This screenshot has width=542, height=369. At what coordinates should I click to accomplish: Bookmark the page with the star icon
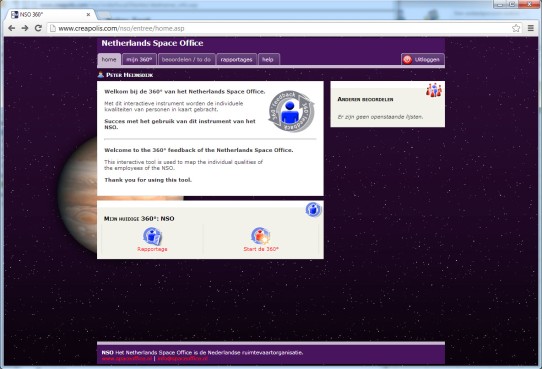tap(516, 28)
